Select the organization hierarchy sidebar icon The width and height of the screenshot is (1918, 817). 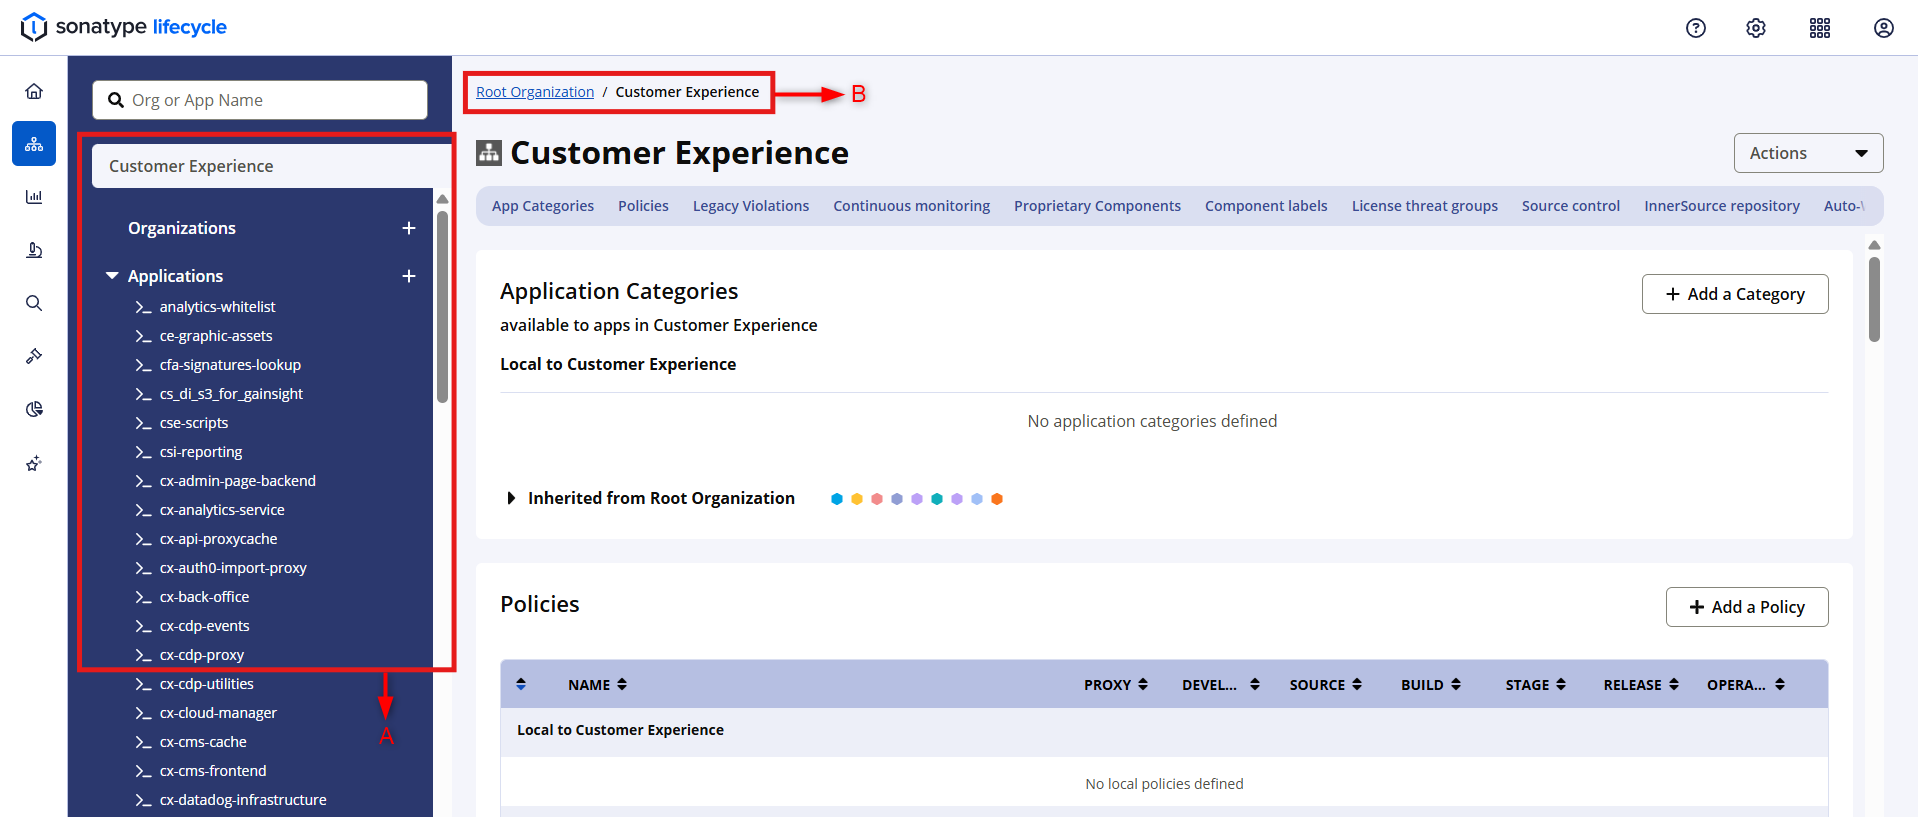pyautogui.click(x=34, y=144)
